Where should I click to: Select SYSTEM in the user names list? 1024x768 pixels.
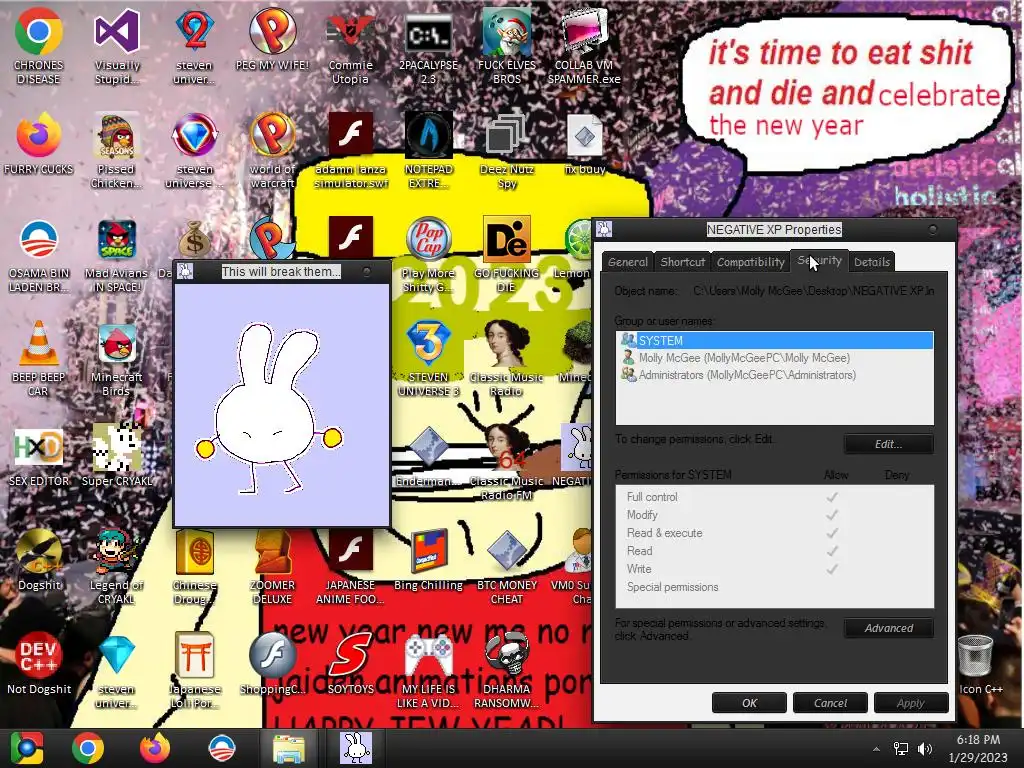[775, 340]
